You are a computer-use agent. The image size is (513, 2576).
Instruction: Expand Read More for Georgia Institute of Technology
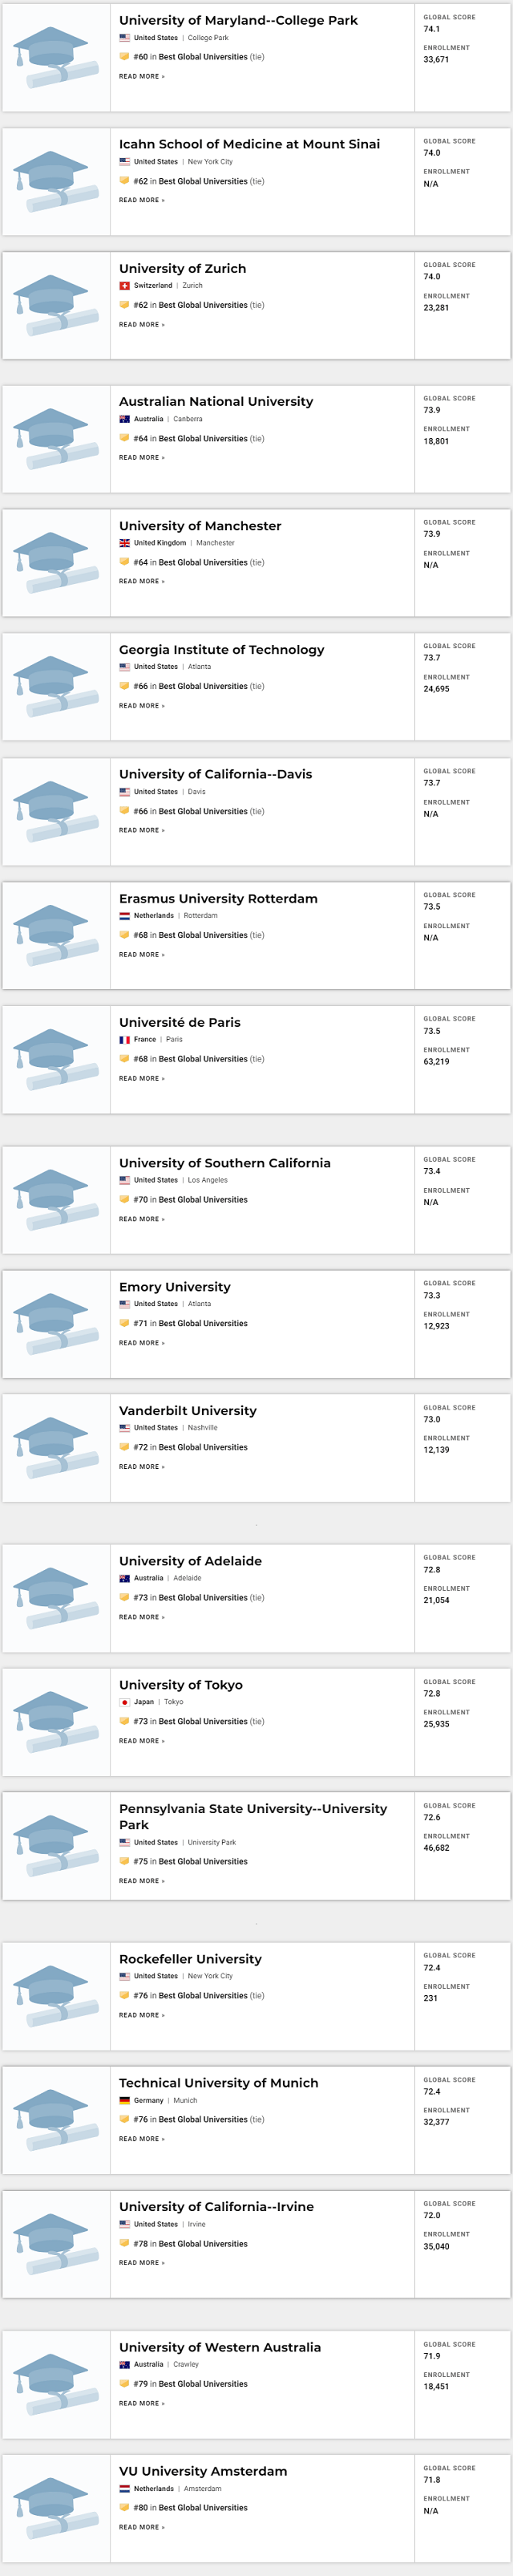pos(135,706)
